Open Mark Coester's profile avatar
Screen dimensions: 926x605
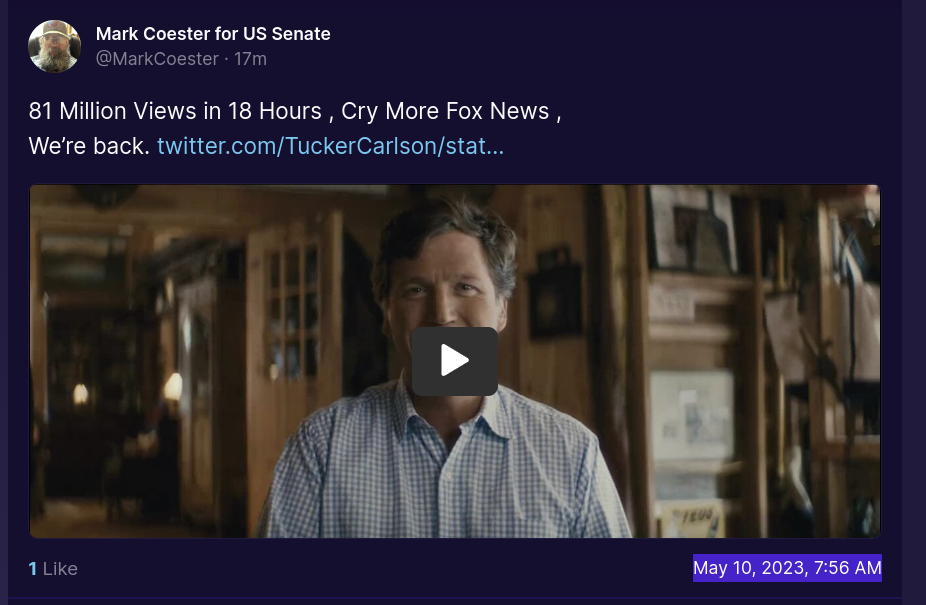(54, 46)
